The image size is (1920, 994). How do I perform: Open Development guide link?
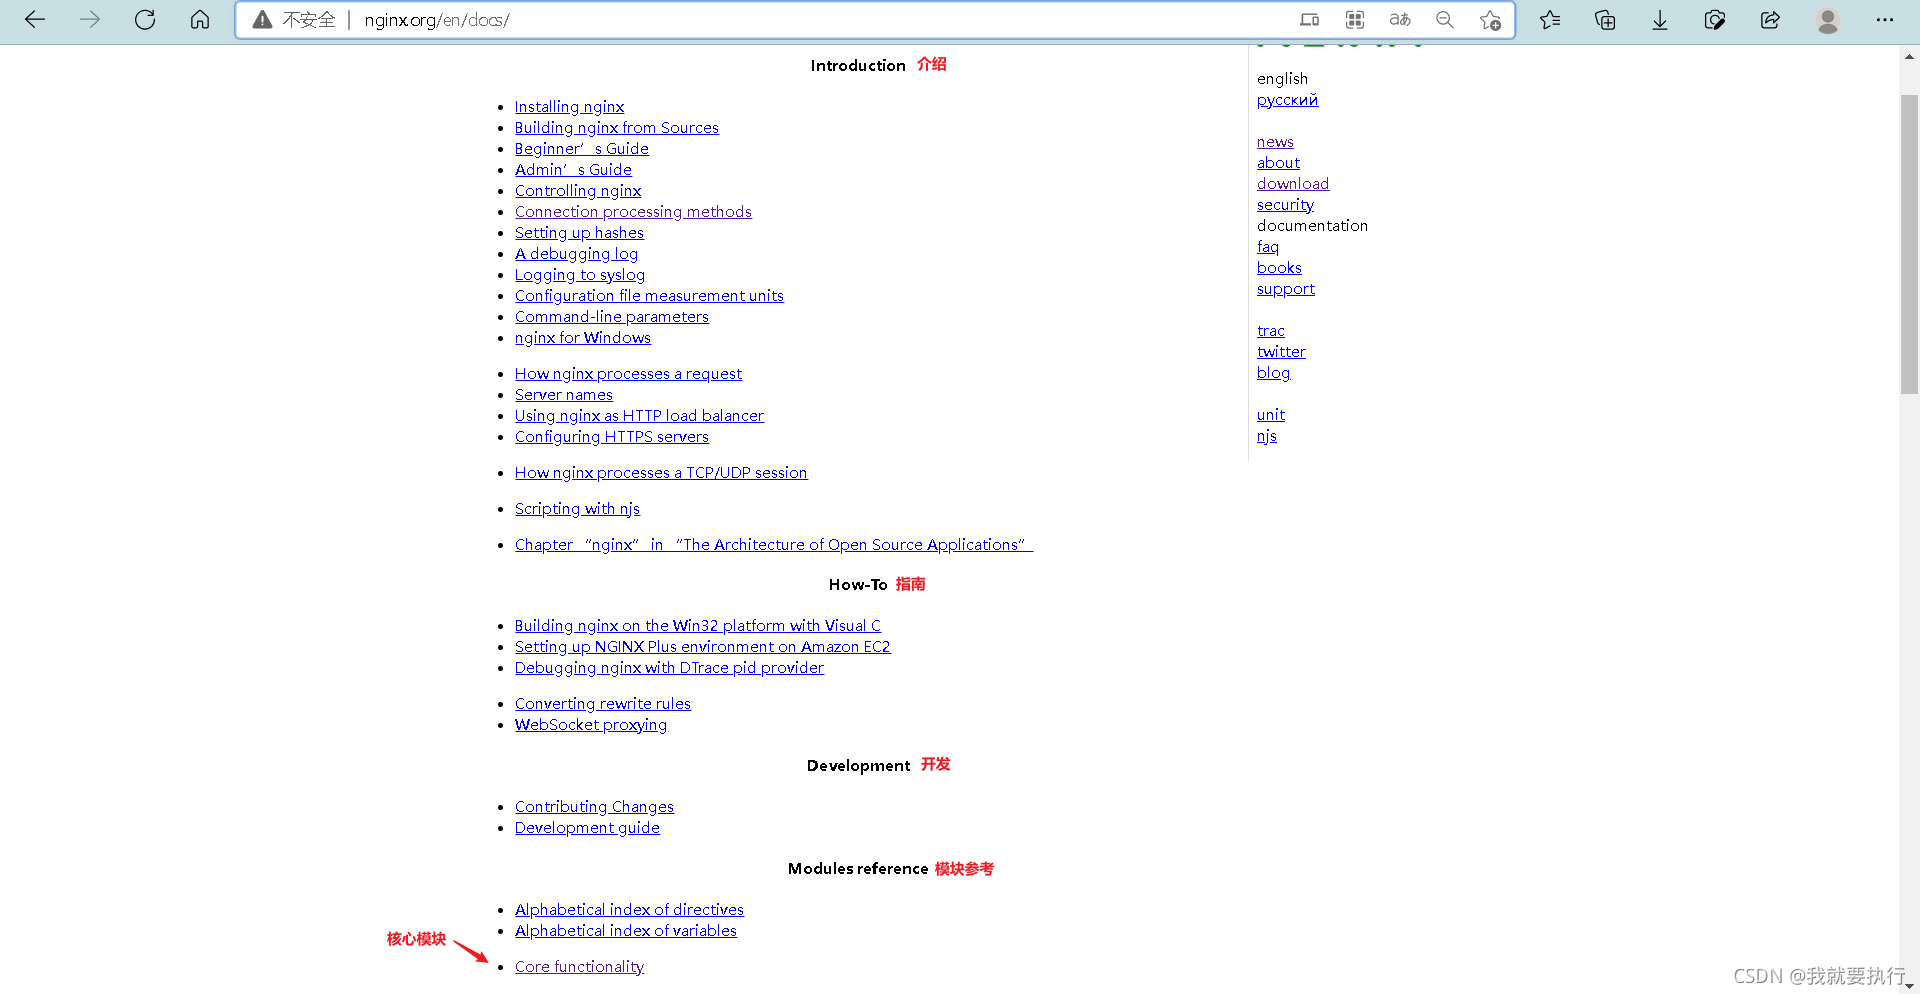pyautogui.click(x=587, y=828)
